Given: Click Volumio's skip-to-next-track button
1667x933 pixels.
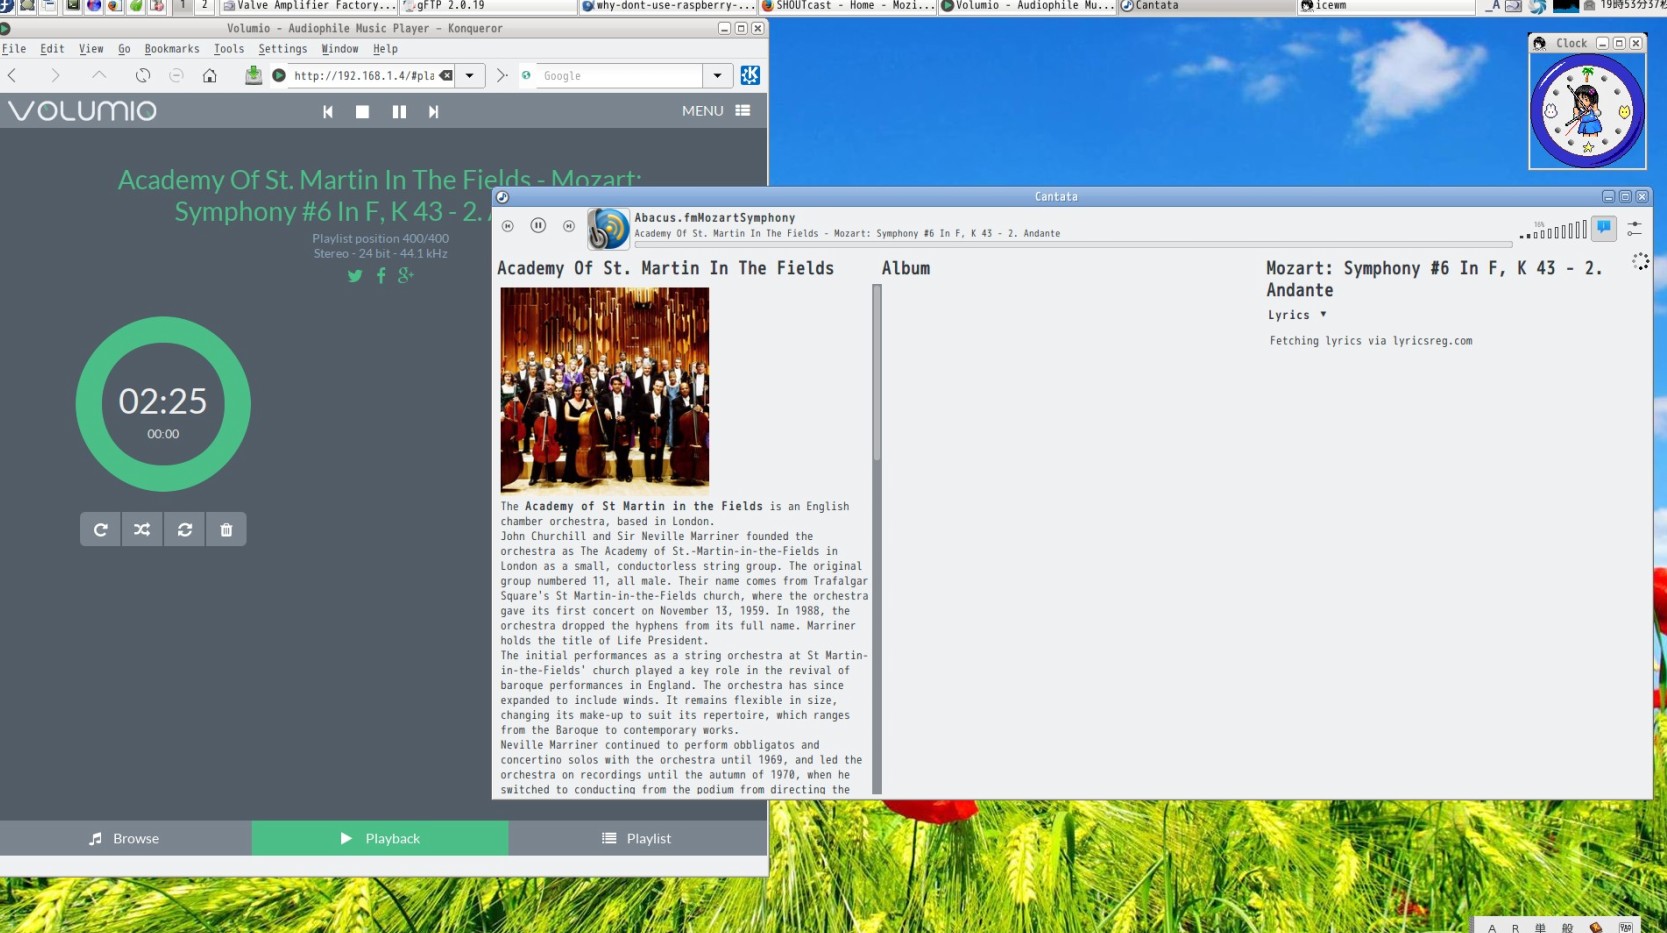Looking at the screenshot, I should [433, 112].
